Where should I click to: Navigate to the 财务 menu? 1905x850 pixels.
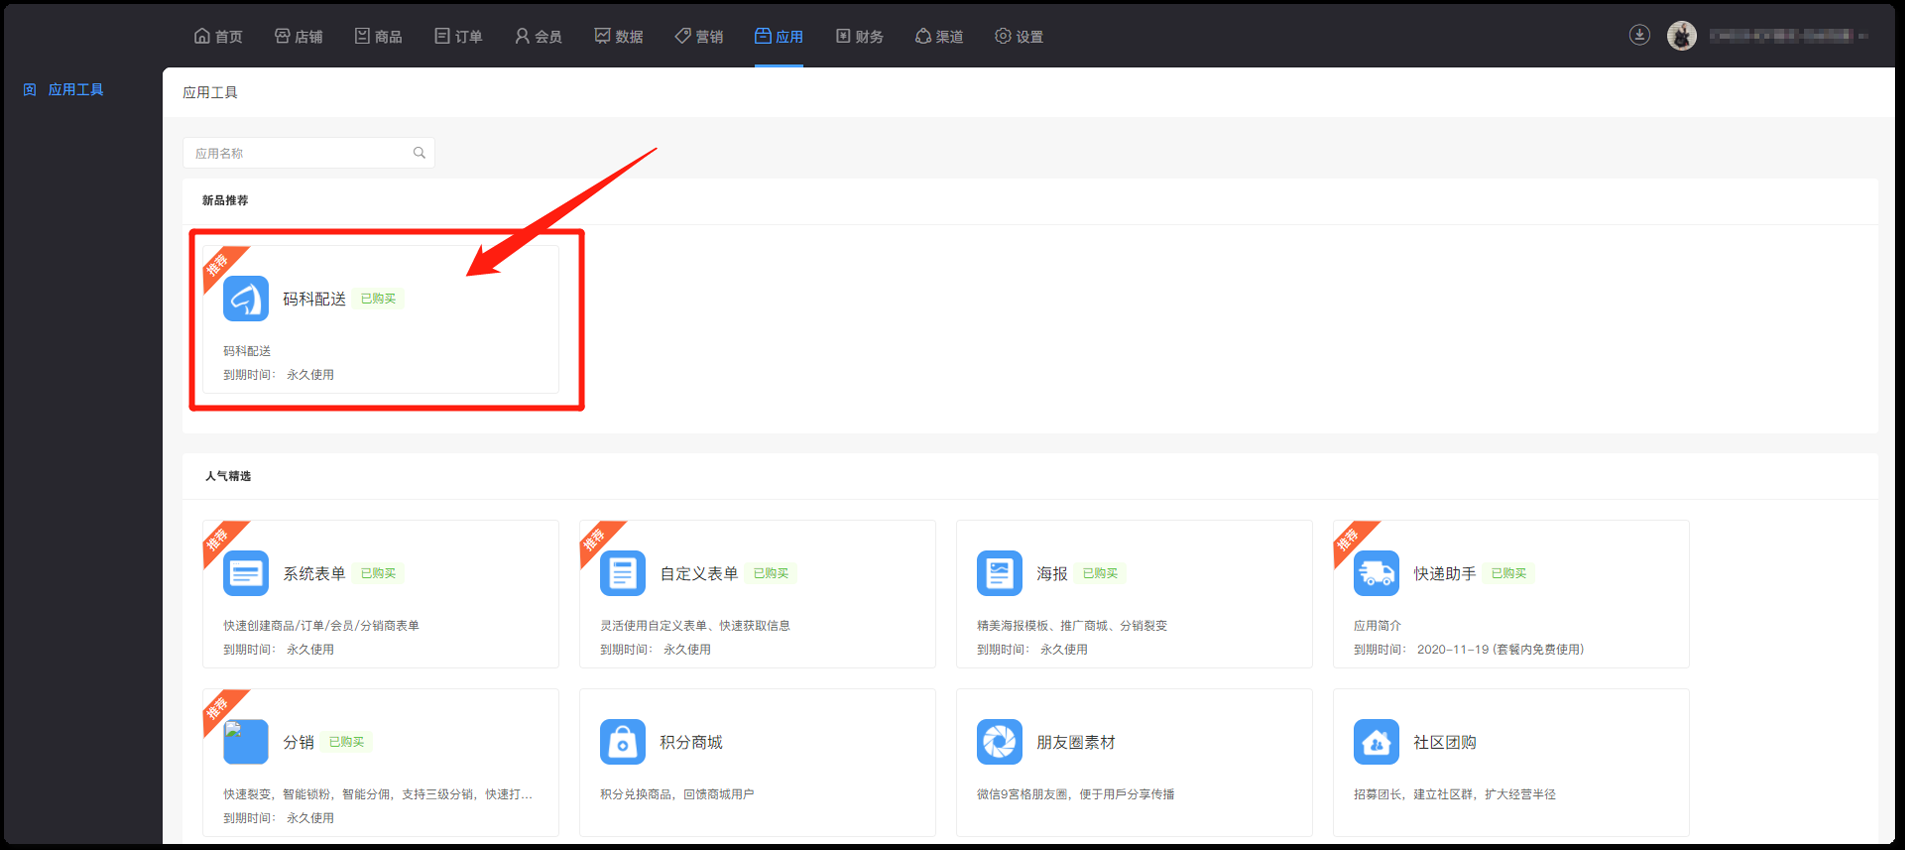(x=859, y=37)
